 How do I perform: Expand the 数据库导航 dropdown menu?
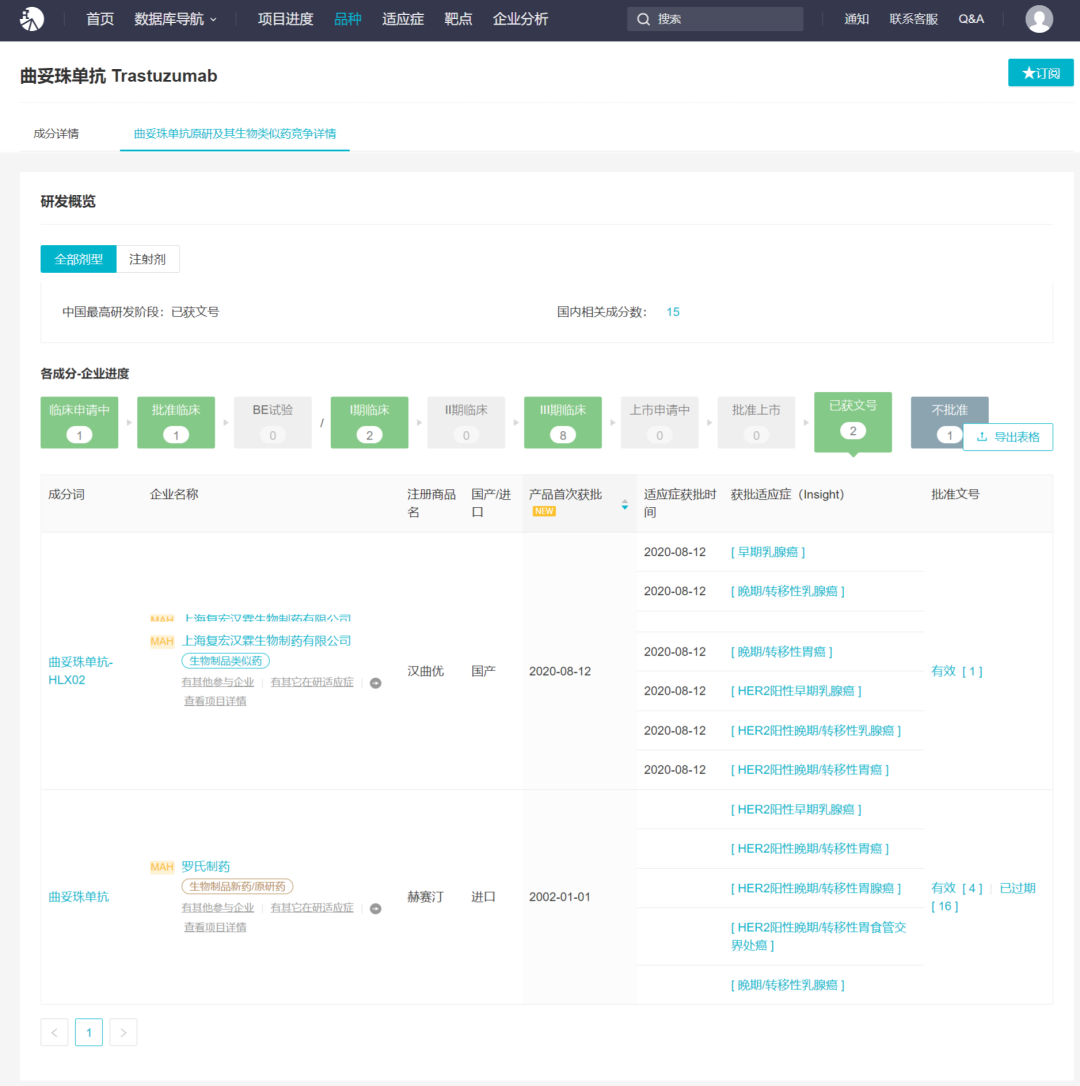tap(175, 19)
